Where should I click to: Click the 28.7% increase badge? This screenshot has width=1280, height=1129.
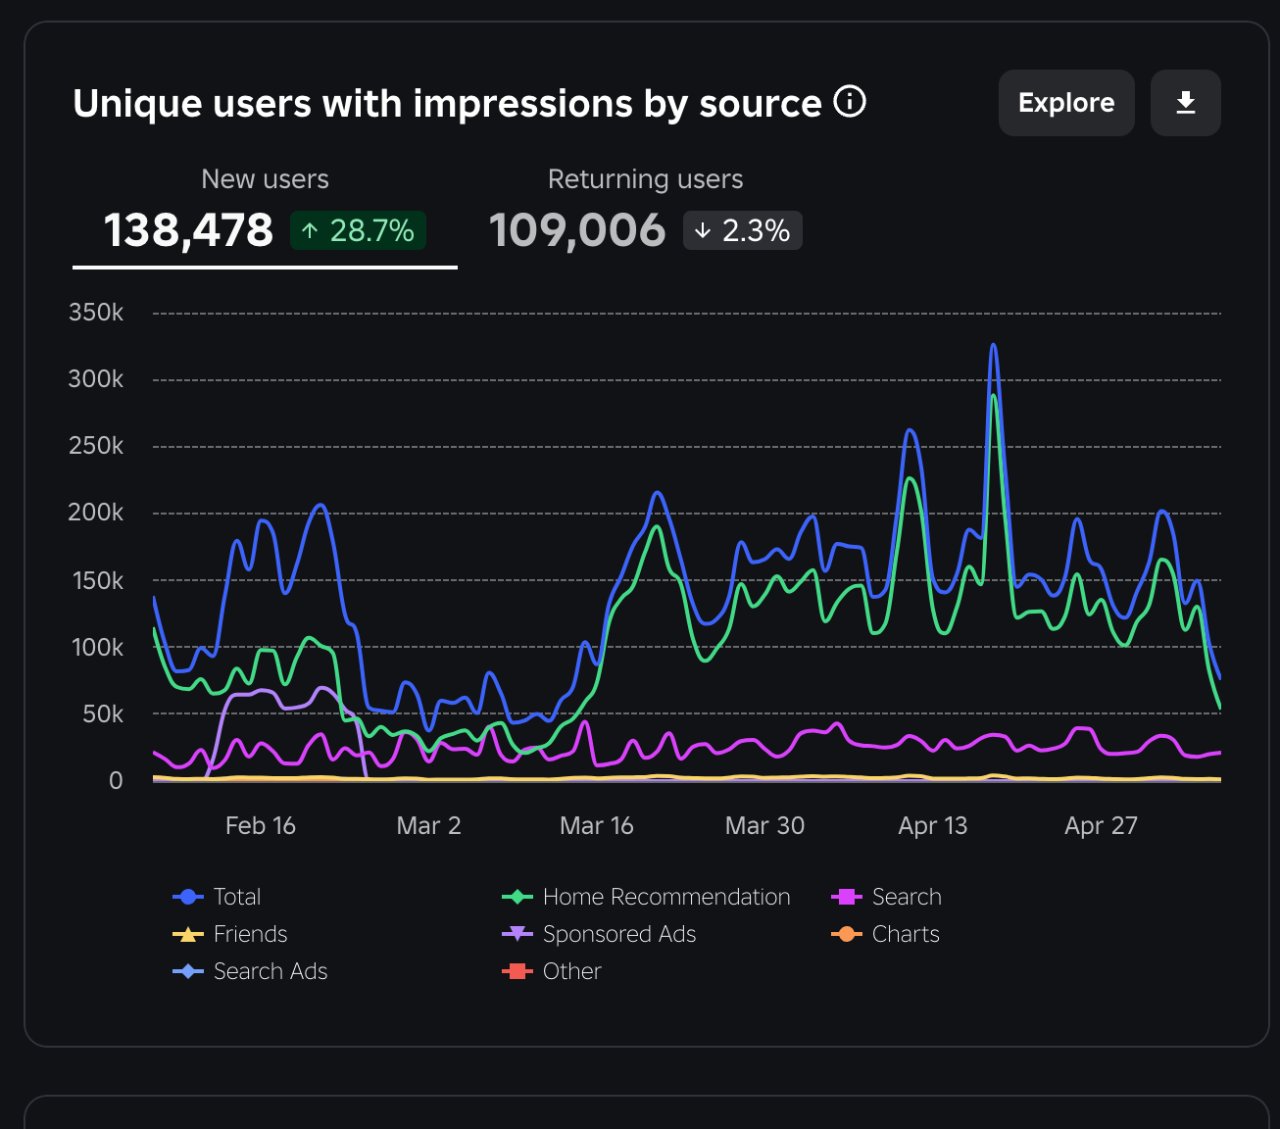point(358,231)
